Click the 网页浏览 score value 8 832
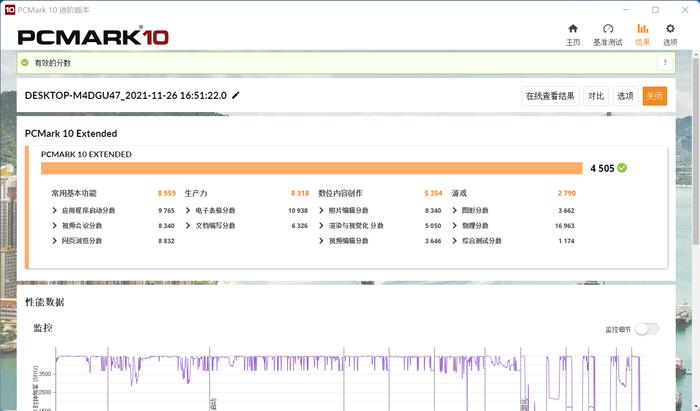 click(166, 241)
